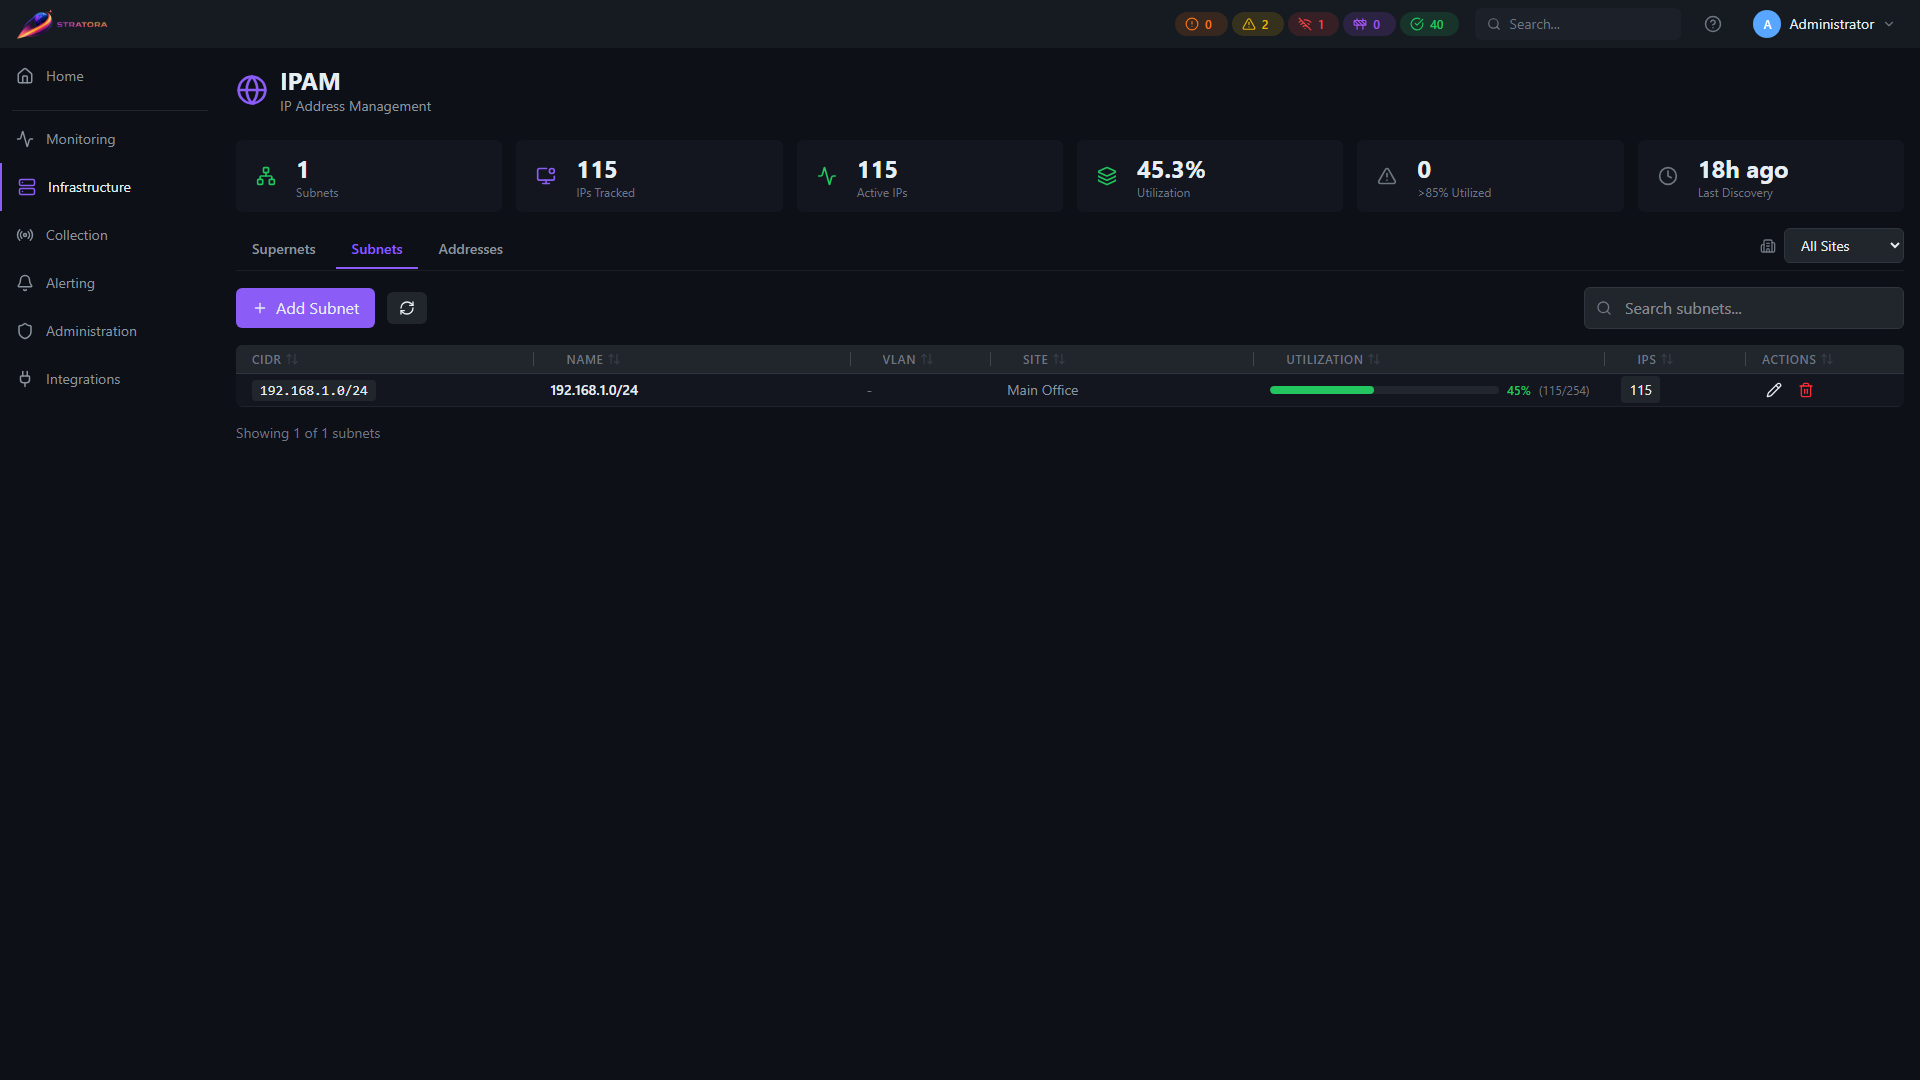
Task: Expand the Administrator user menu
Action: click(x=1824, y=24)
